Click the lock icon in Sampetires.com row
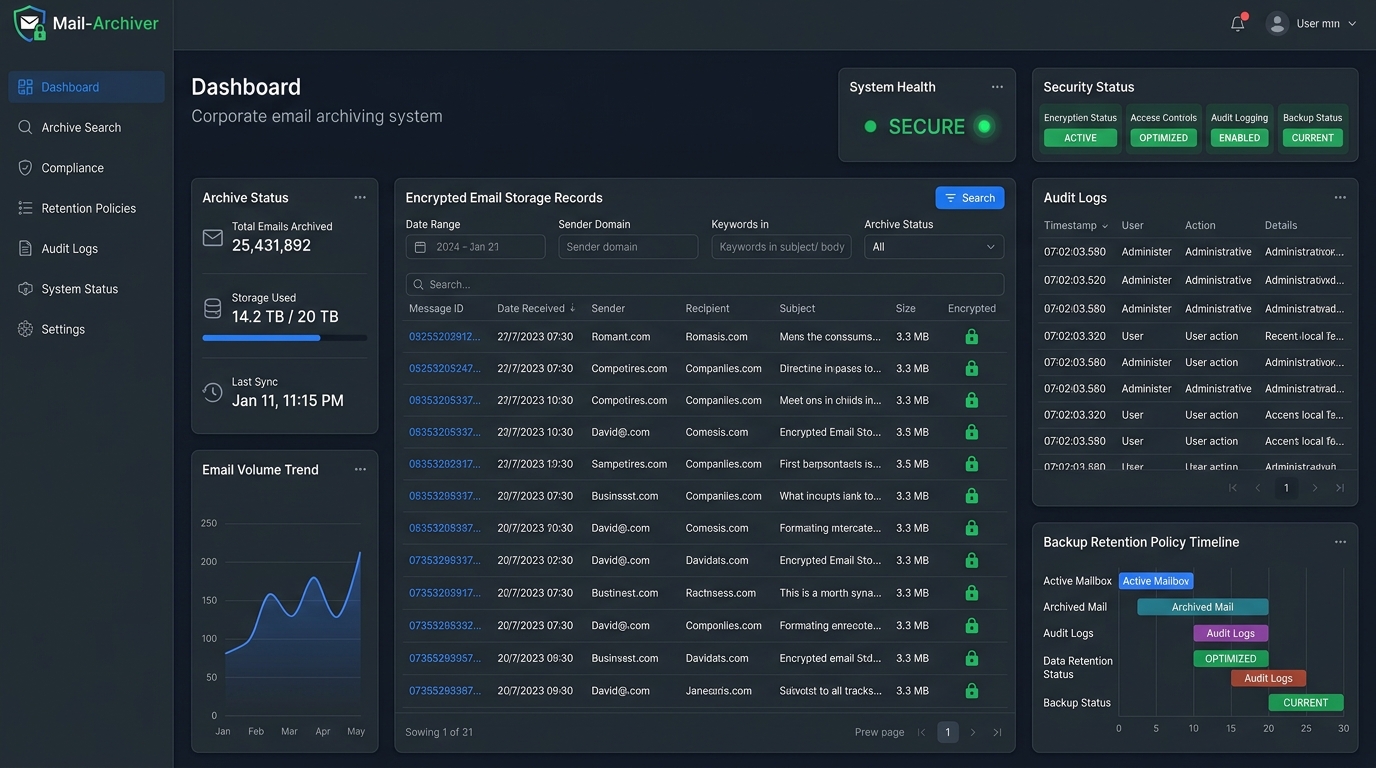Image resolution: width=1376 pixels, height=768 pixels. [971, 464]
